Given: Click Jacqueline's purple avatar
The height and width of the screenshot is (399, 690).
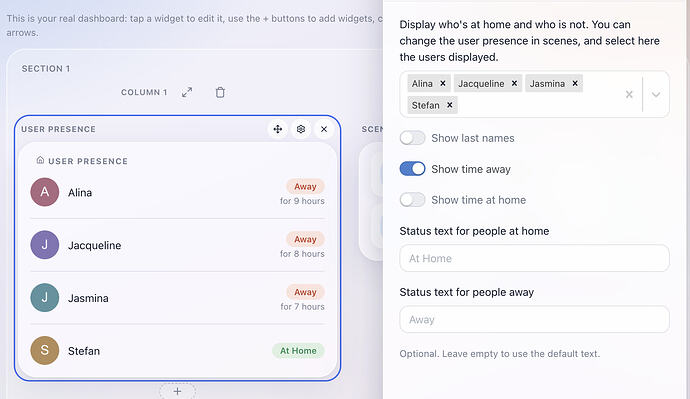Looking at the screenshot, I should (44, 245).
